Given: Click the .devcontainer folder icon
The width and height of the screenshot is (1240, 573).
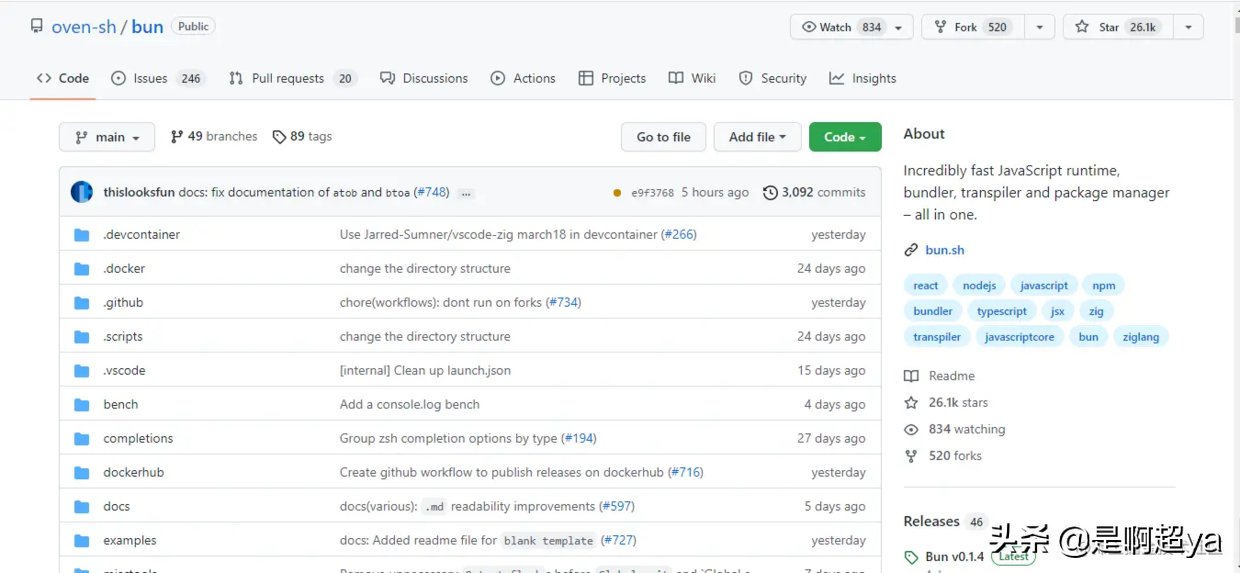Looking at the screenshot, I should click(82, 235).
